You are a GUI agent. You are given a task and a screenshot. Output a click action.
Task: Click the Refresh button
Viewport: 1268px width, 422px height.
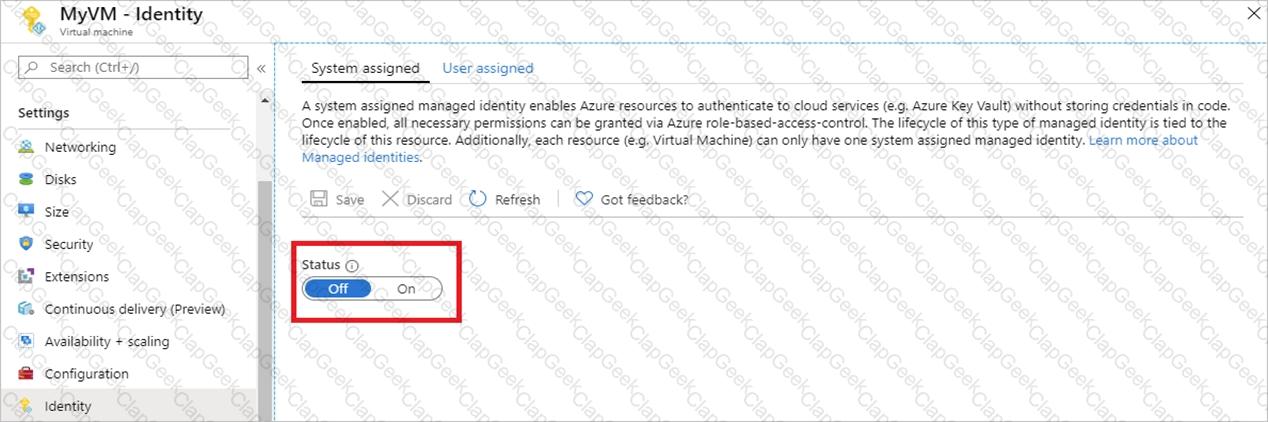505,200
